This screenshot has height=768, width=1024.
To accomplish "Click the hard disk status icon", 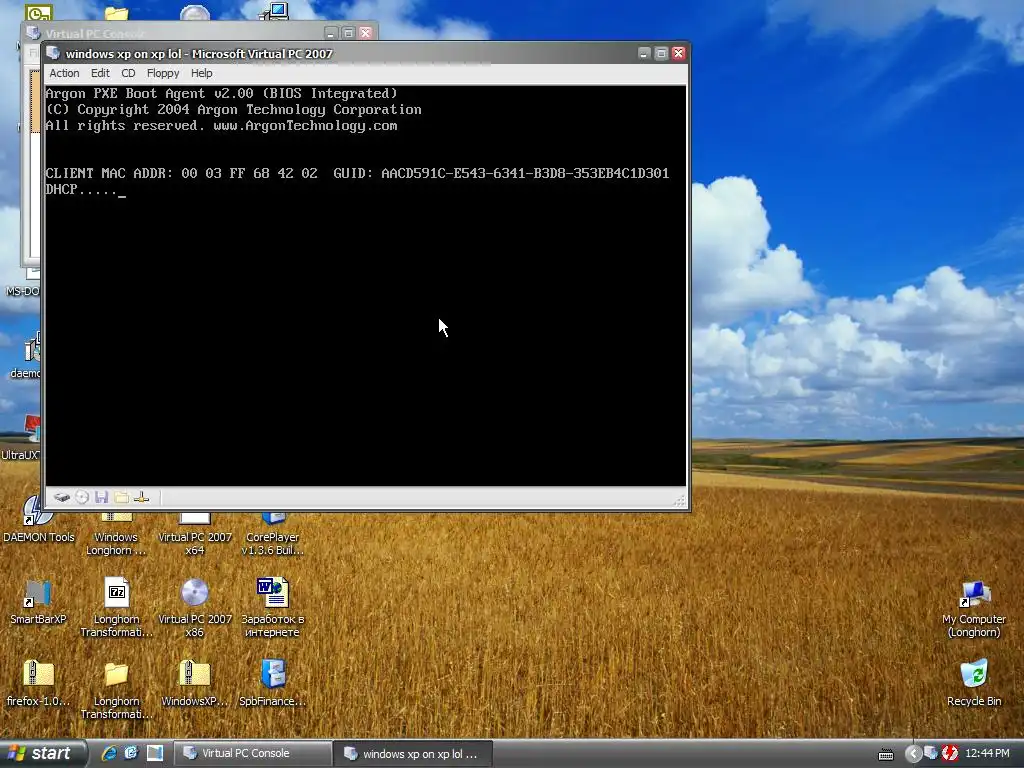I will pyautogui.click(x=61, y=498).
